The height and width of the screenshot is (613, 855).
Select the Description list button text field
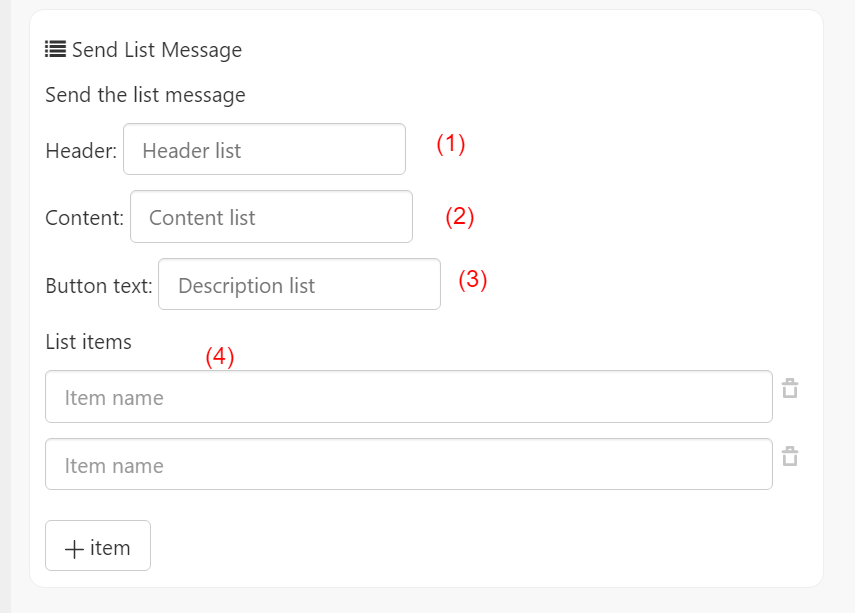pyautogui.click(x=299, y=284)
